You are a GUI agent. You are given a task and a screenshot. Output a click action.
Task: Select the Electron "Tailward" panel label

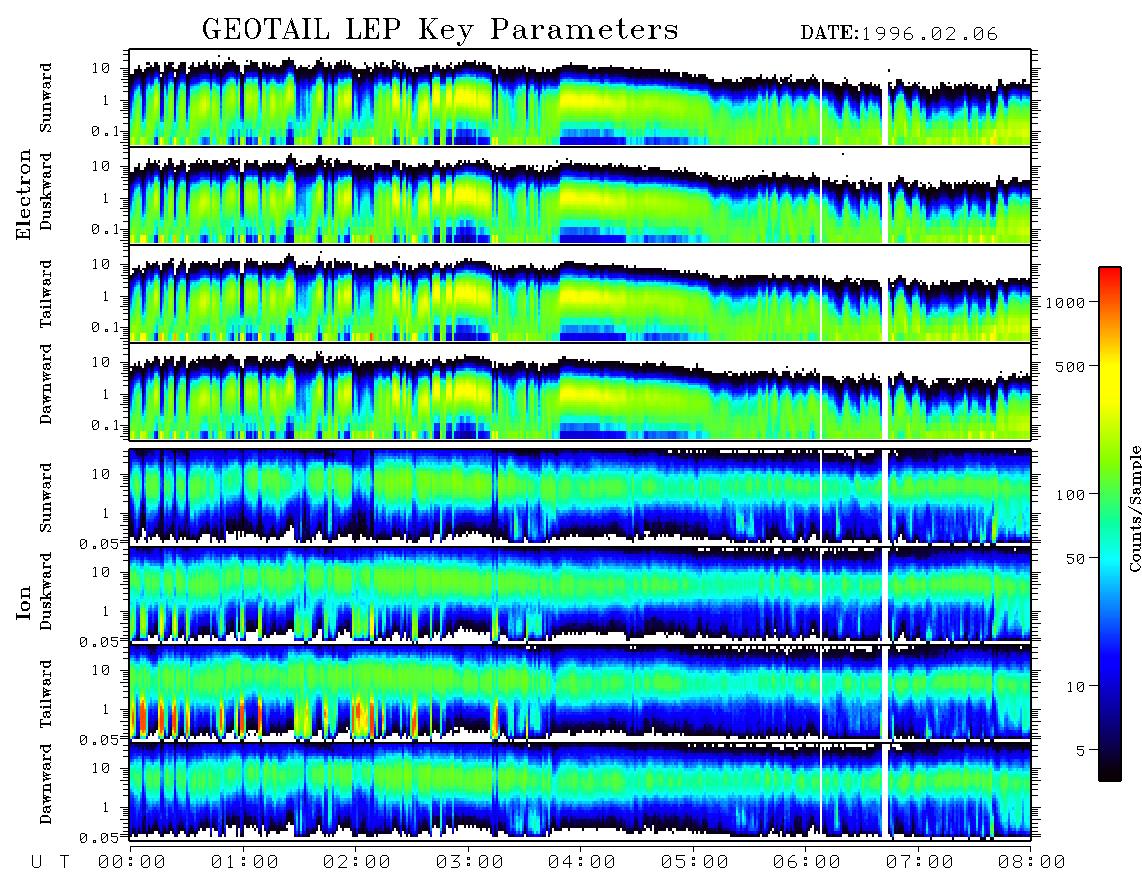[46, 294]
